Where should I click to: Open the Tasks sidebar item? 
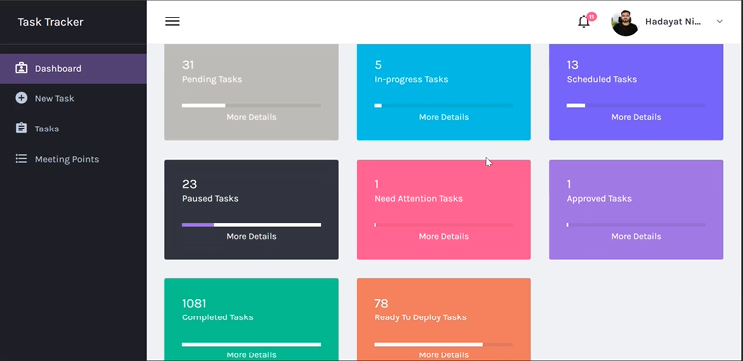pos(73,128)
